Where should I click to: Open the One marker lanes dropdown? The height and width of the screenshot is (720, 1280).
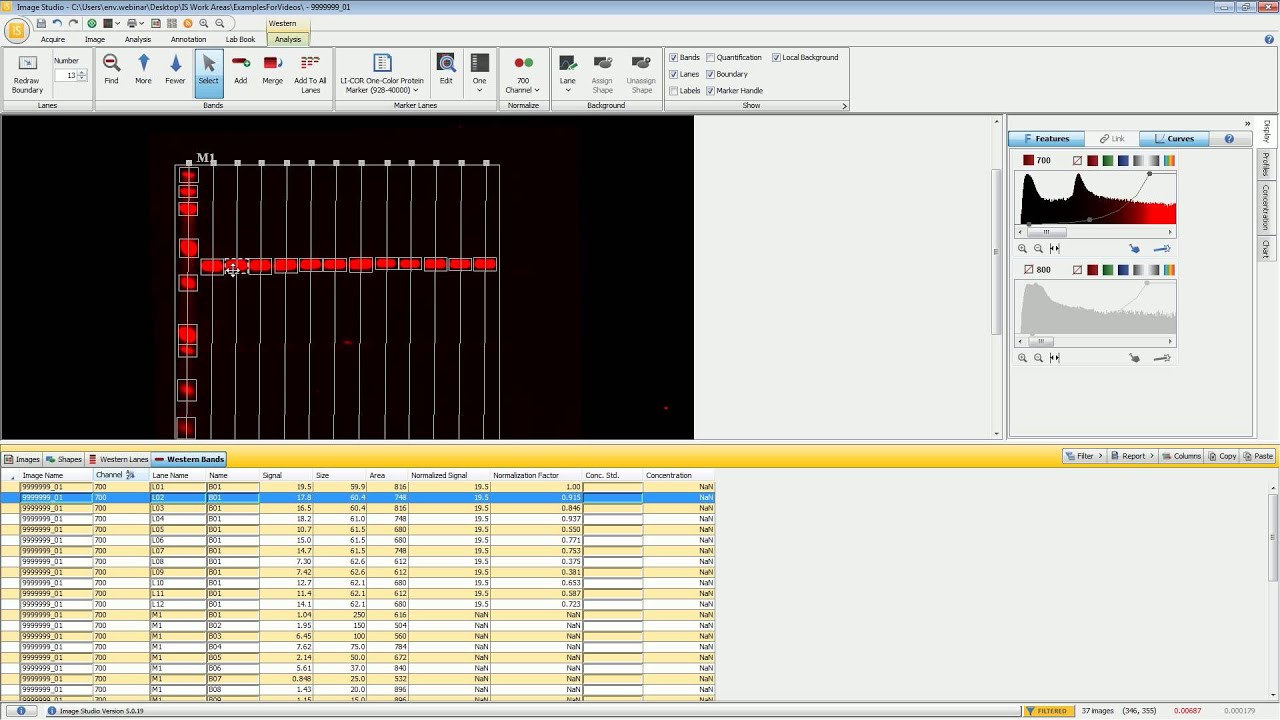pos(479,74)
